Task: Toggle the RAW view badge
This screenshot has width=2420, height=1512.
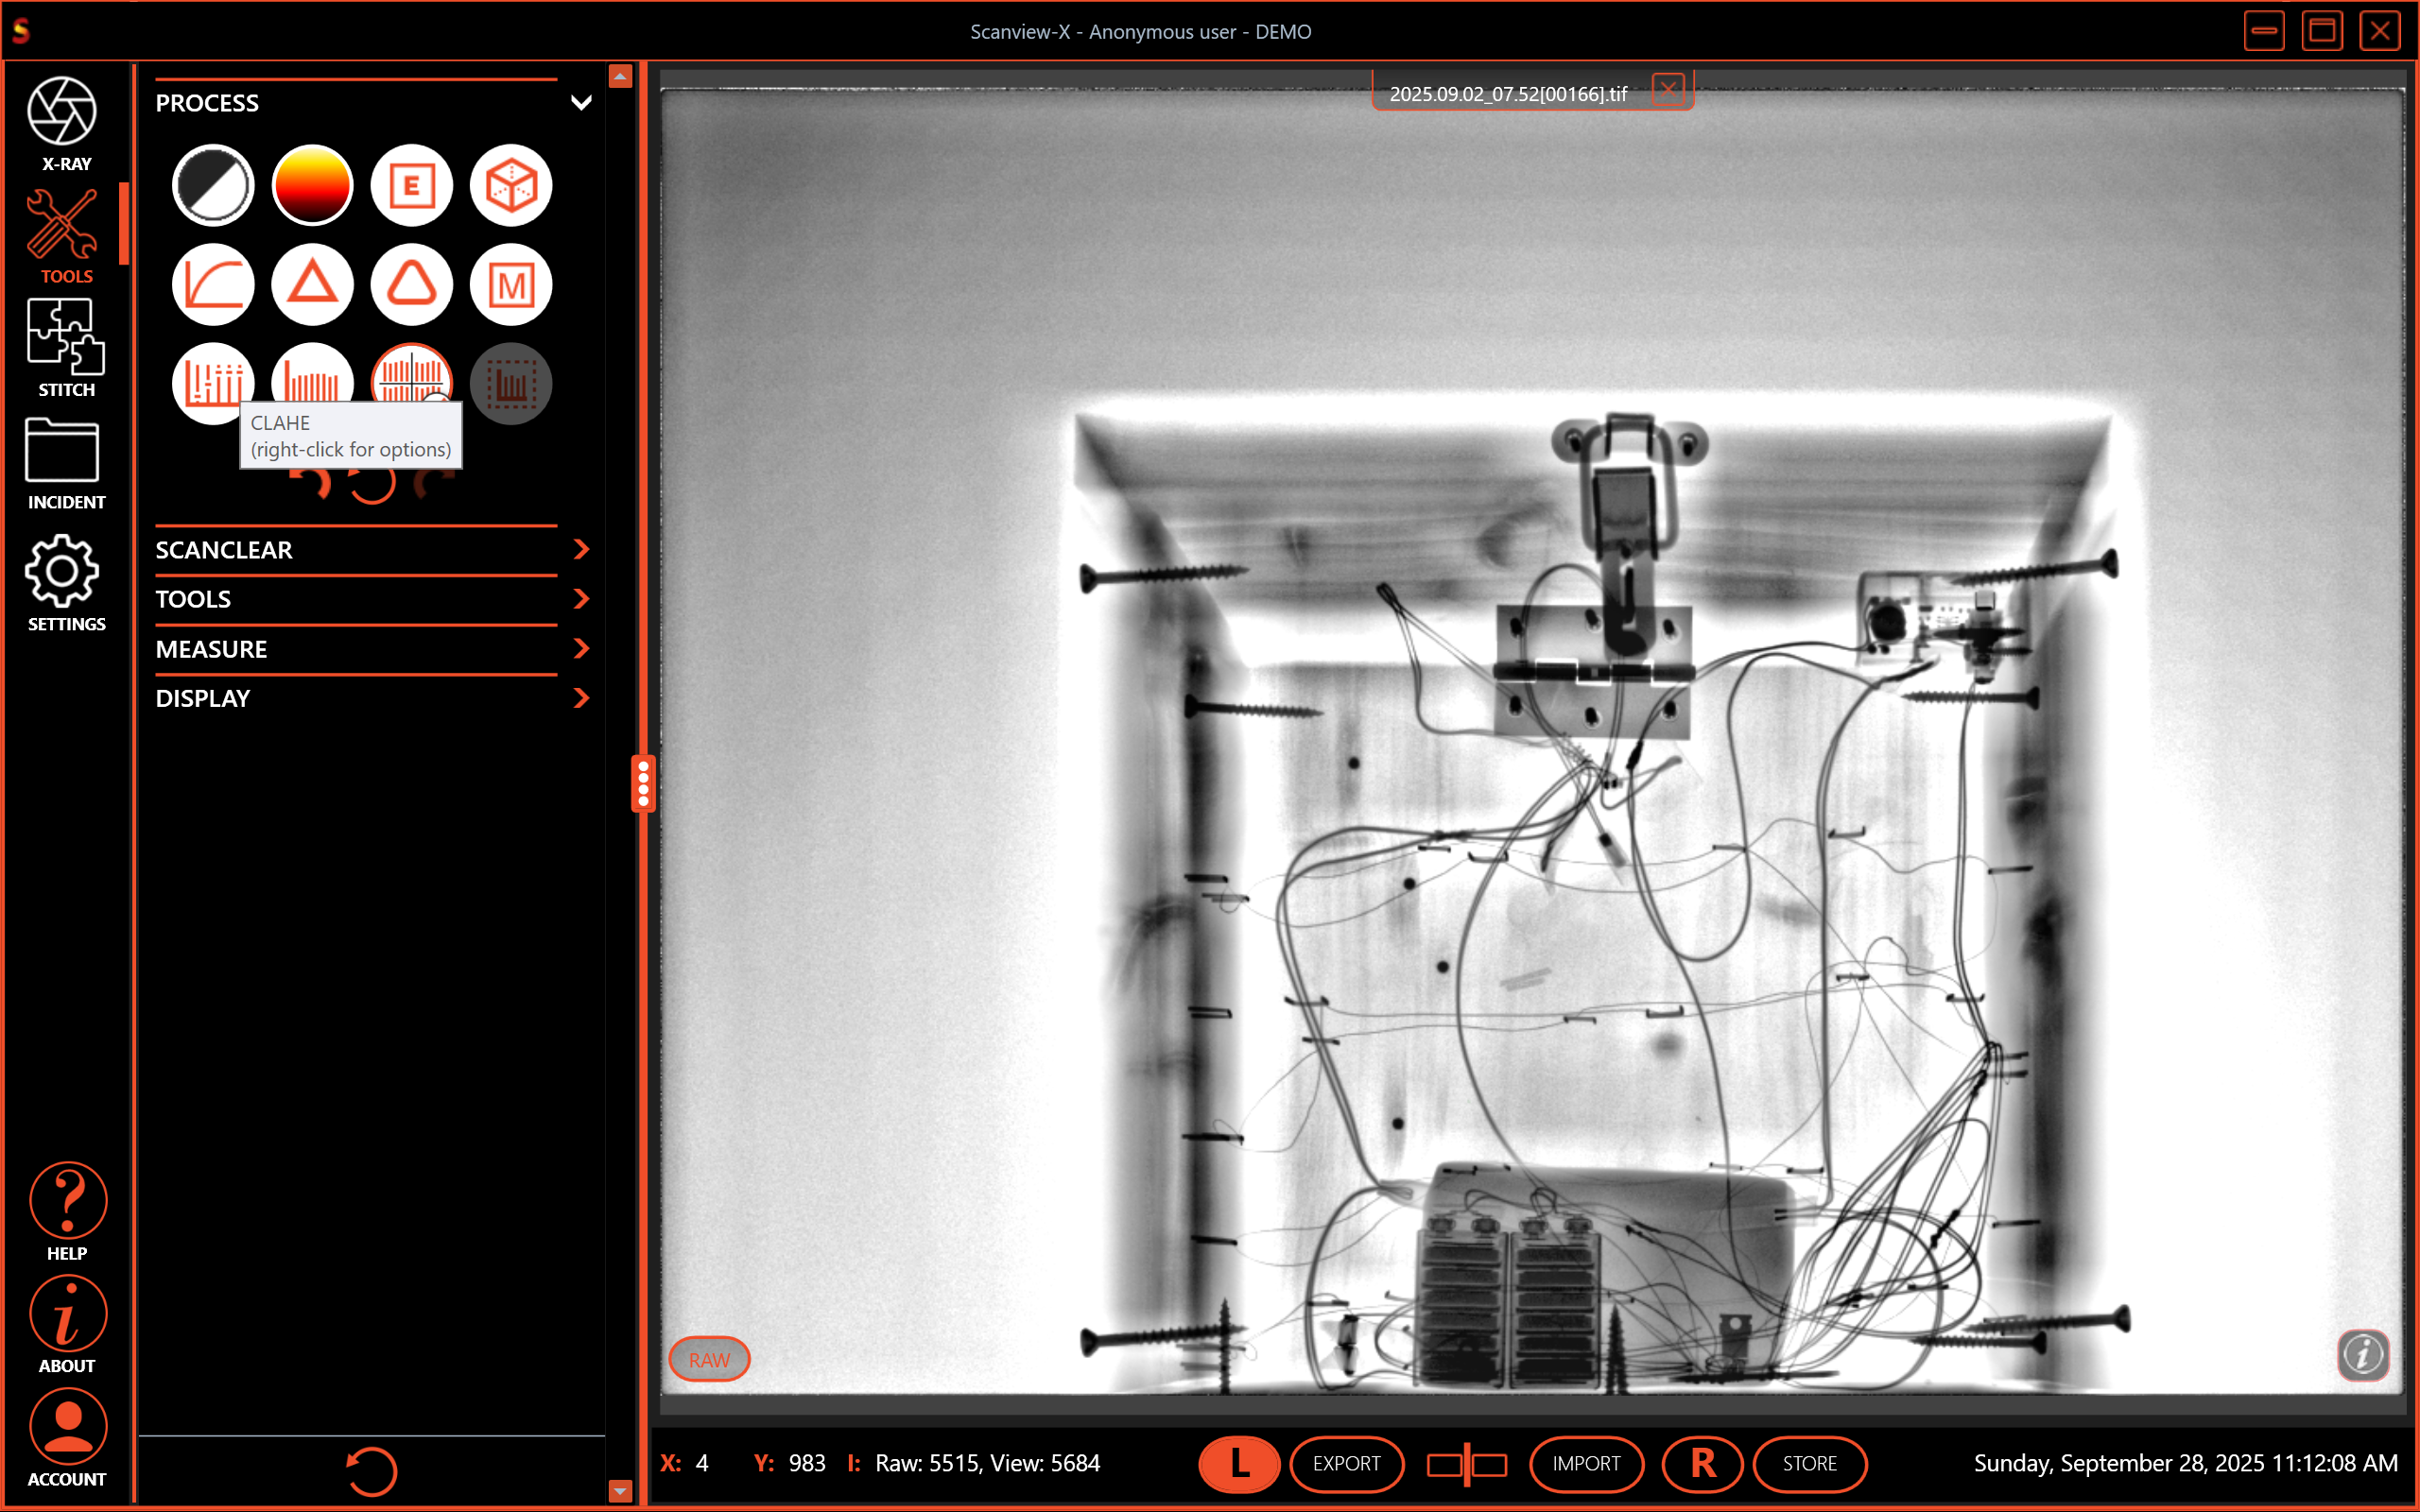Action: [x=709, y=1360]
